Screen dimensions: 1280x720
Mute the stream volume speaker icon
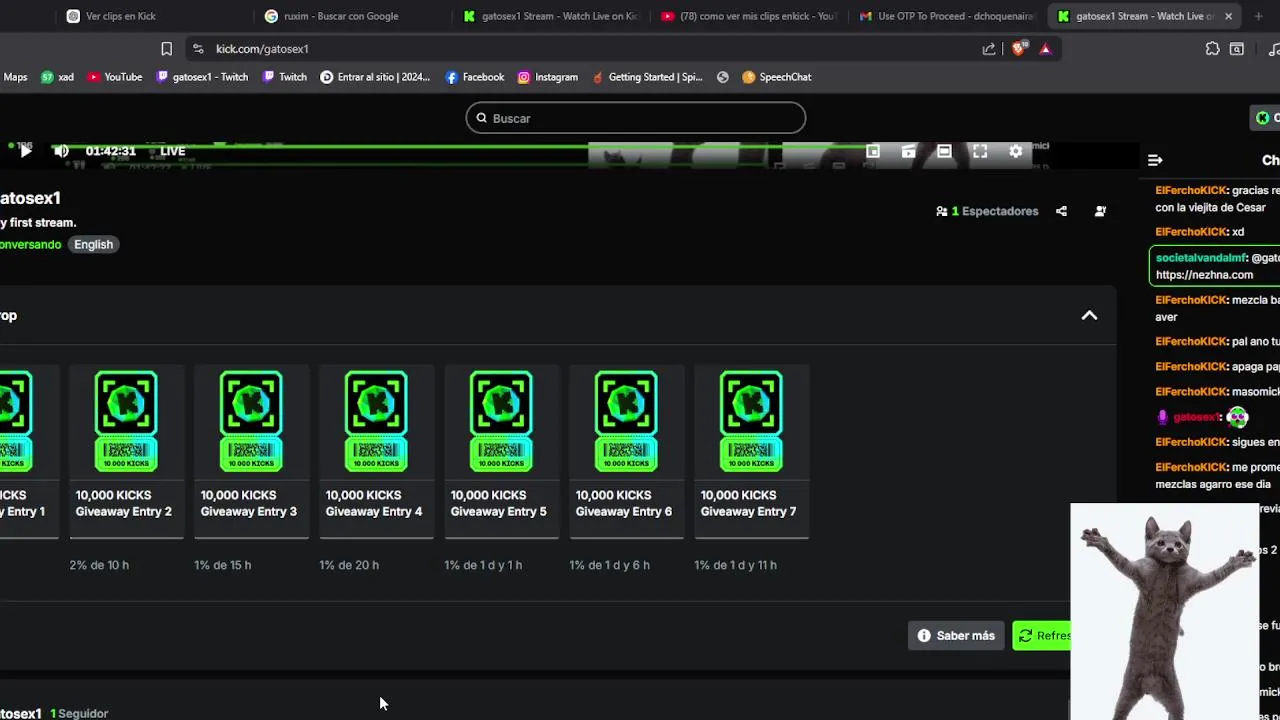tap(61, 151)
